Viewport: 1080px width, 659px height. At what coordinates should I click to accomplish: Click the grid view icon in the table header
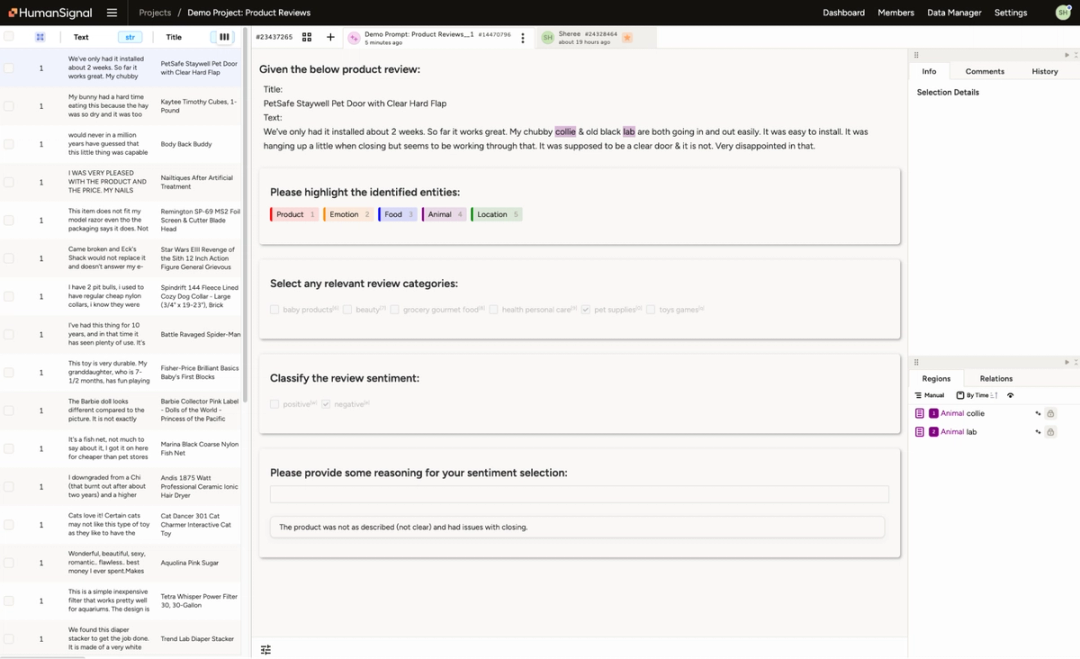(x=39, y=36)
